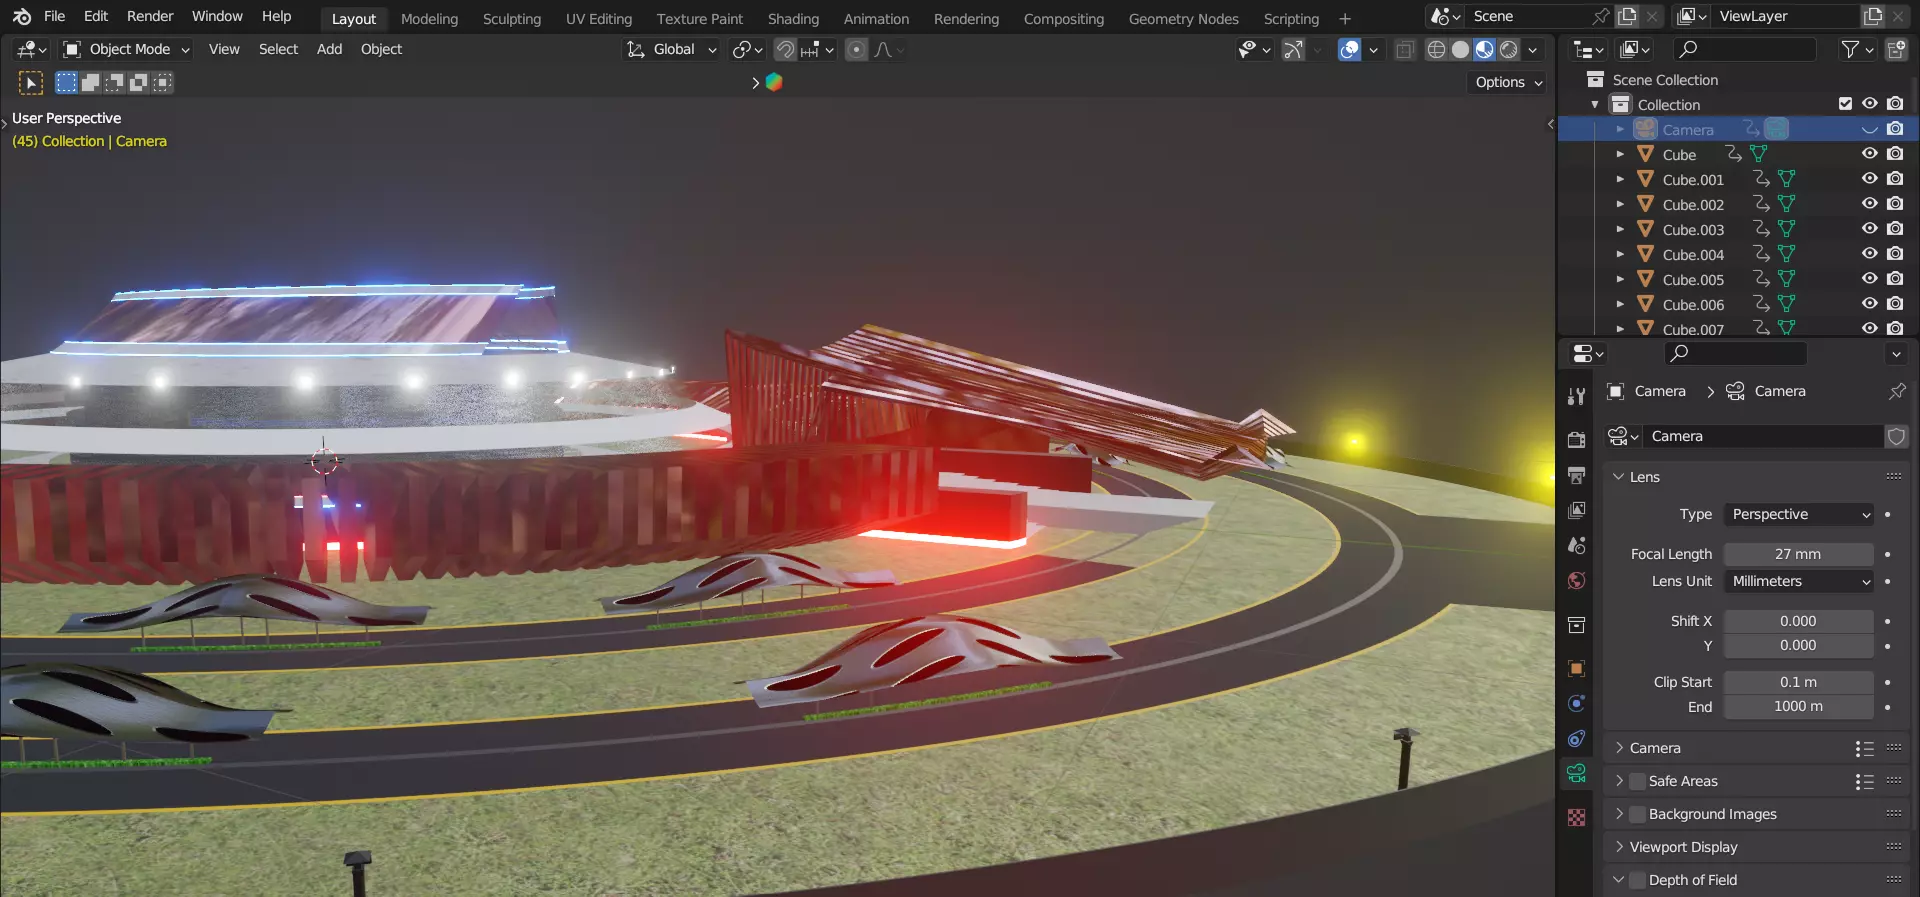Open the lens Type Perspective dropdown
1920x897 pixels.
(1799, 514)
